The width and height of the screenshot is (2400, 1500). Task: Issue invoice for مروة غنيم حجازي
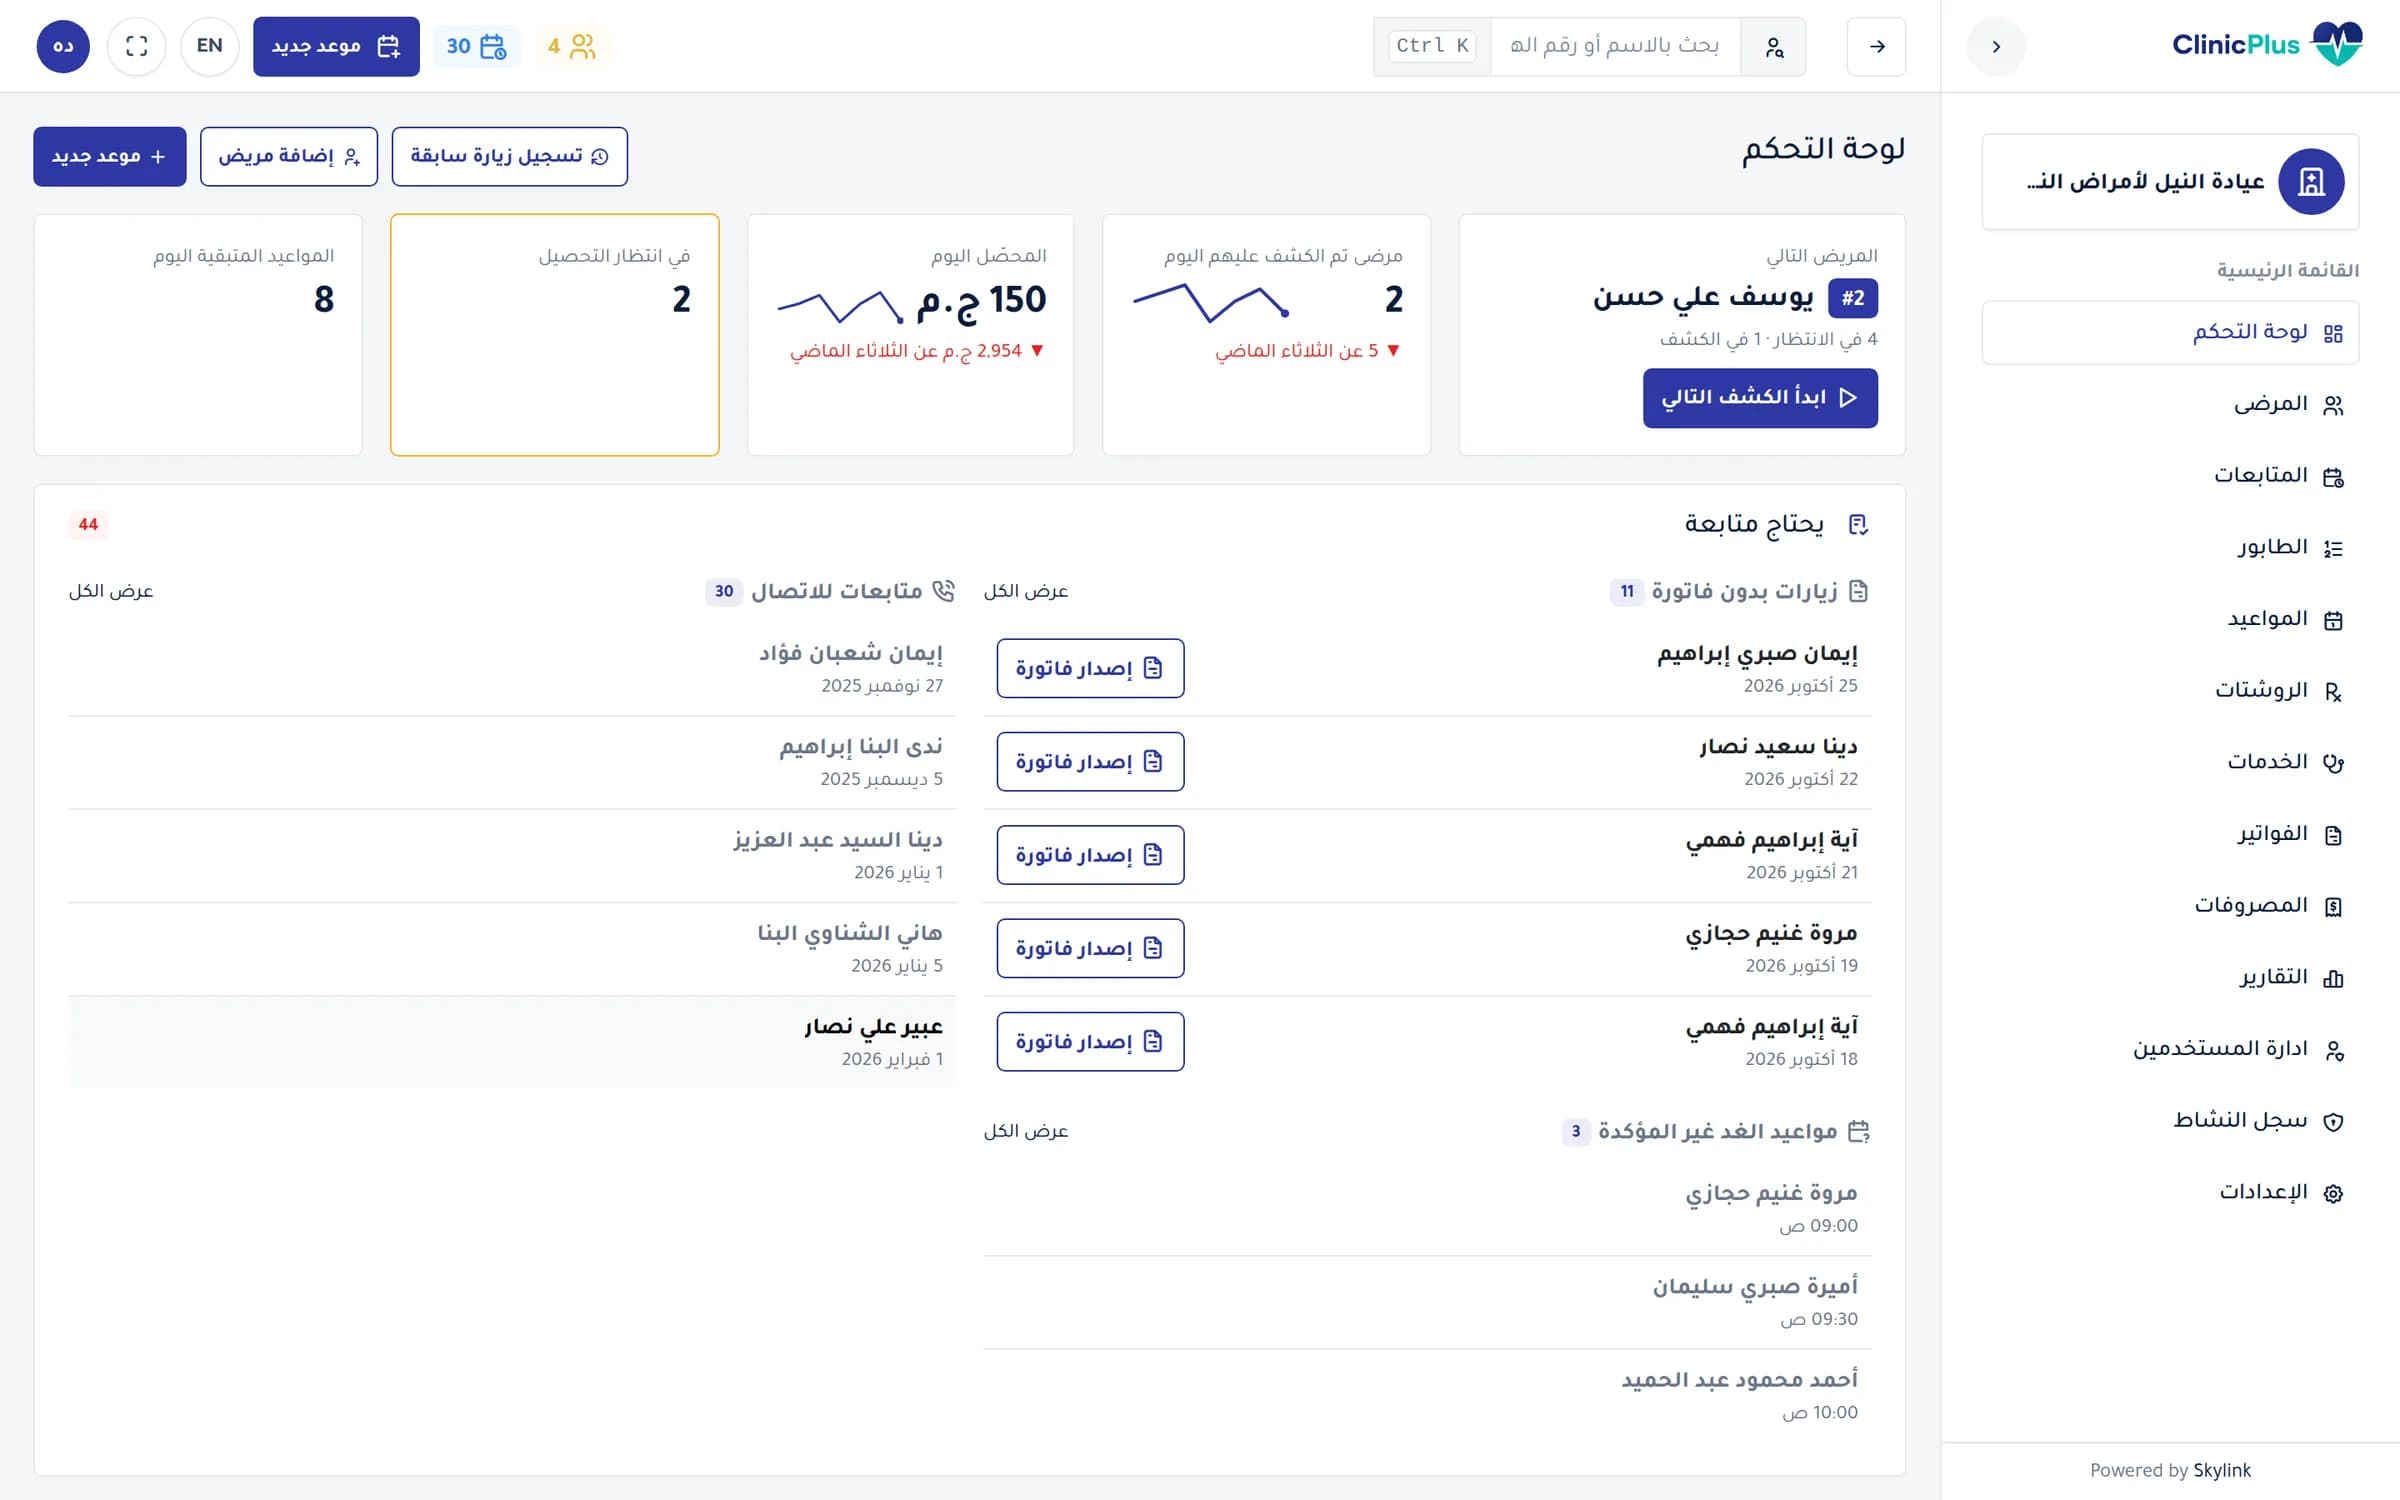1090,948
